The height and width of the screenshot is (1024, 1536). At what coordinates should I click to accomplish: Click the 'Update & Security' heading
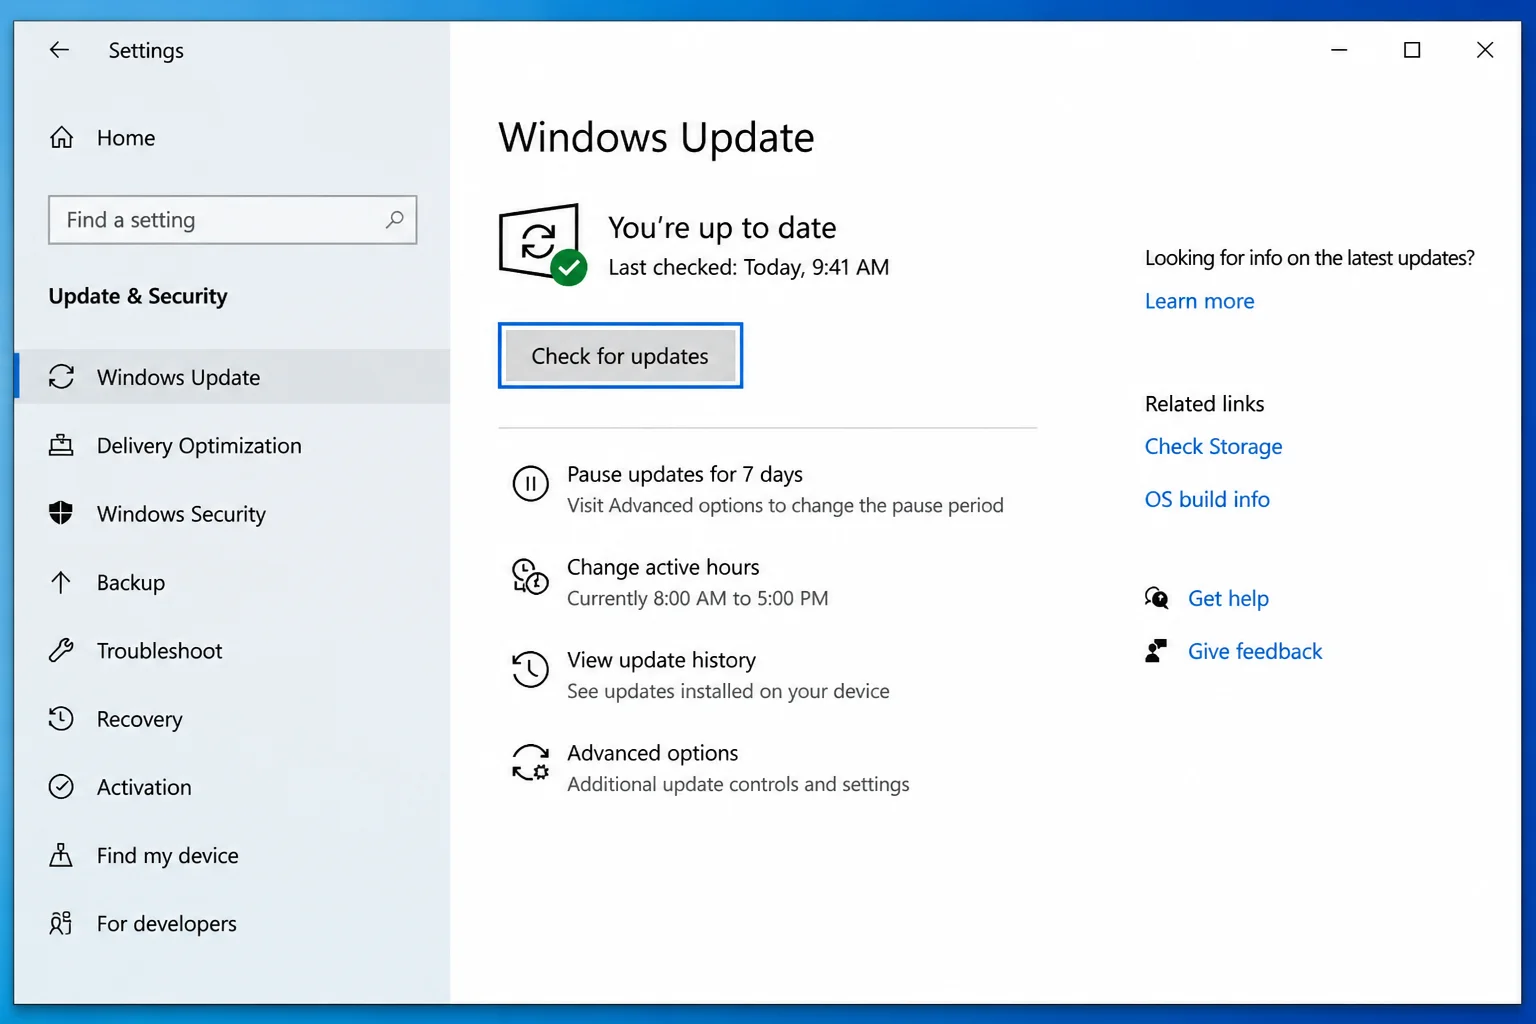click(138, 296)
